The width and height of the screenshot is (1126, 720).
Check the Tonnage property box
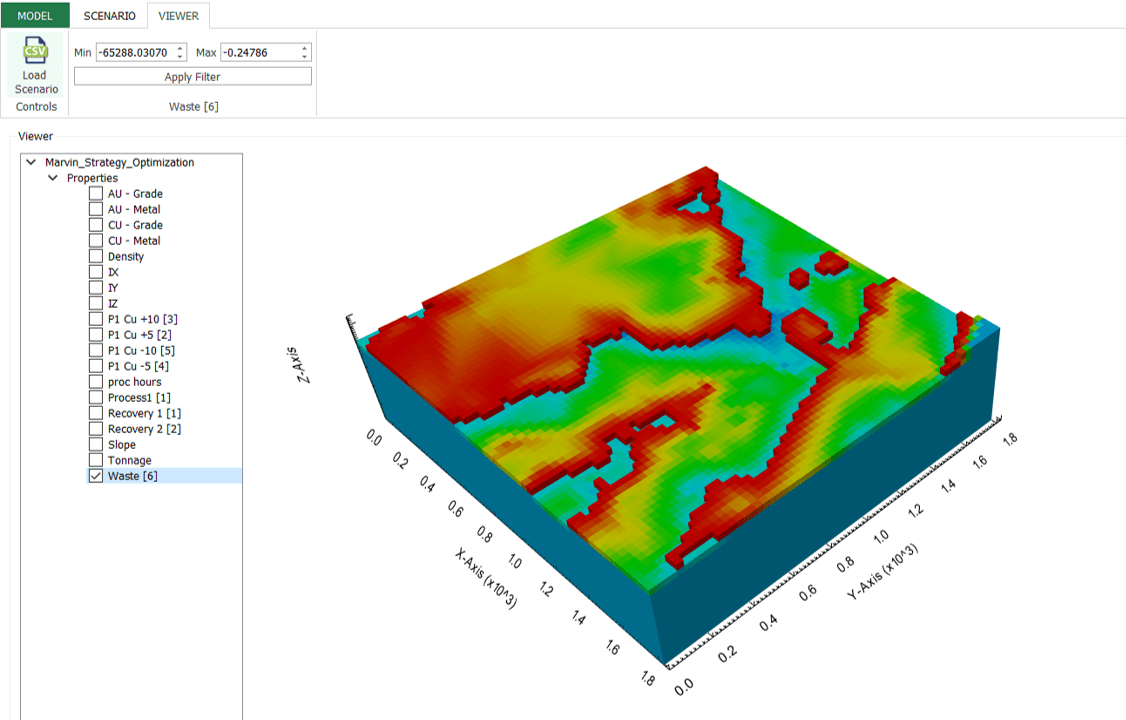tap(96, 460)
